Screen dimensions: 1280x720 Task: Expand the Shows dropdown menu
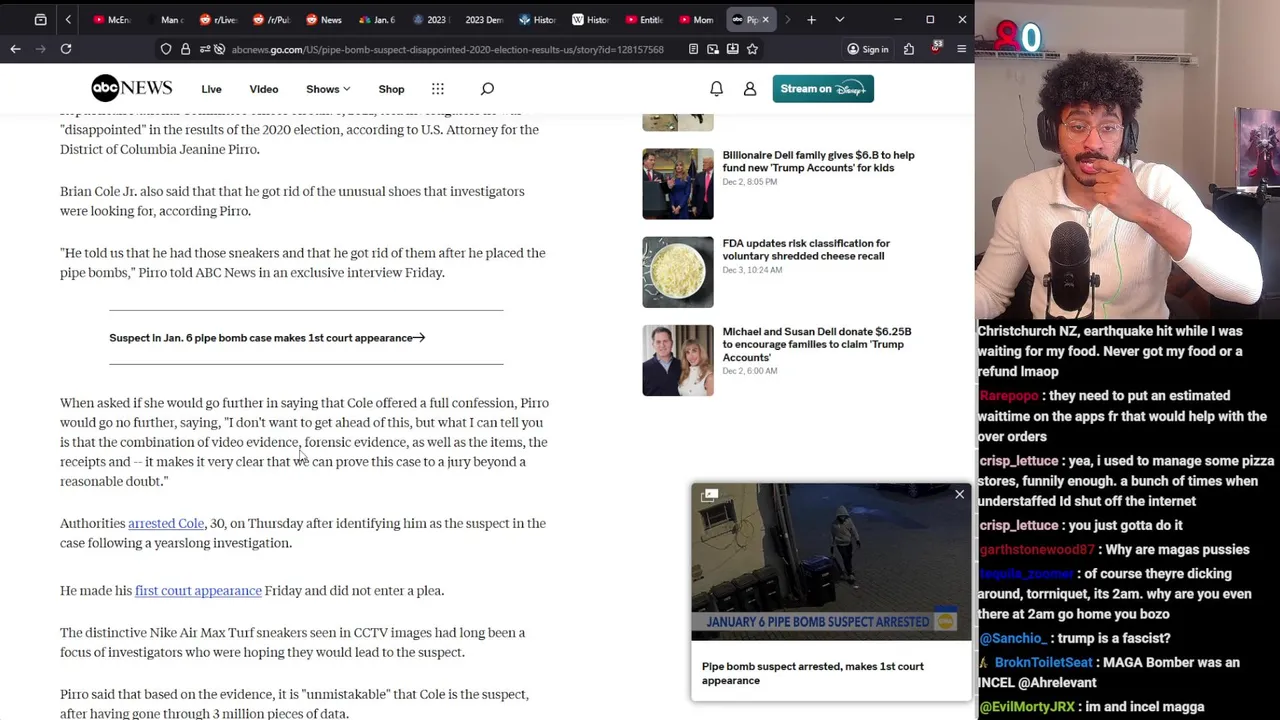pos(328,89)
